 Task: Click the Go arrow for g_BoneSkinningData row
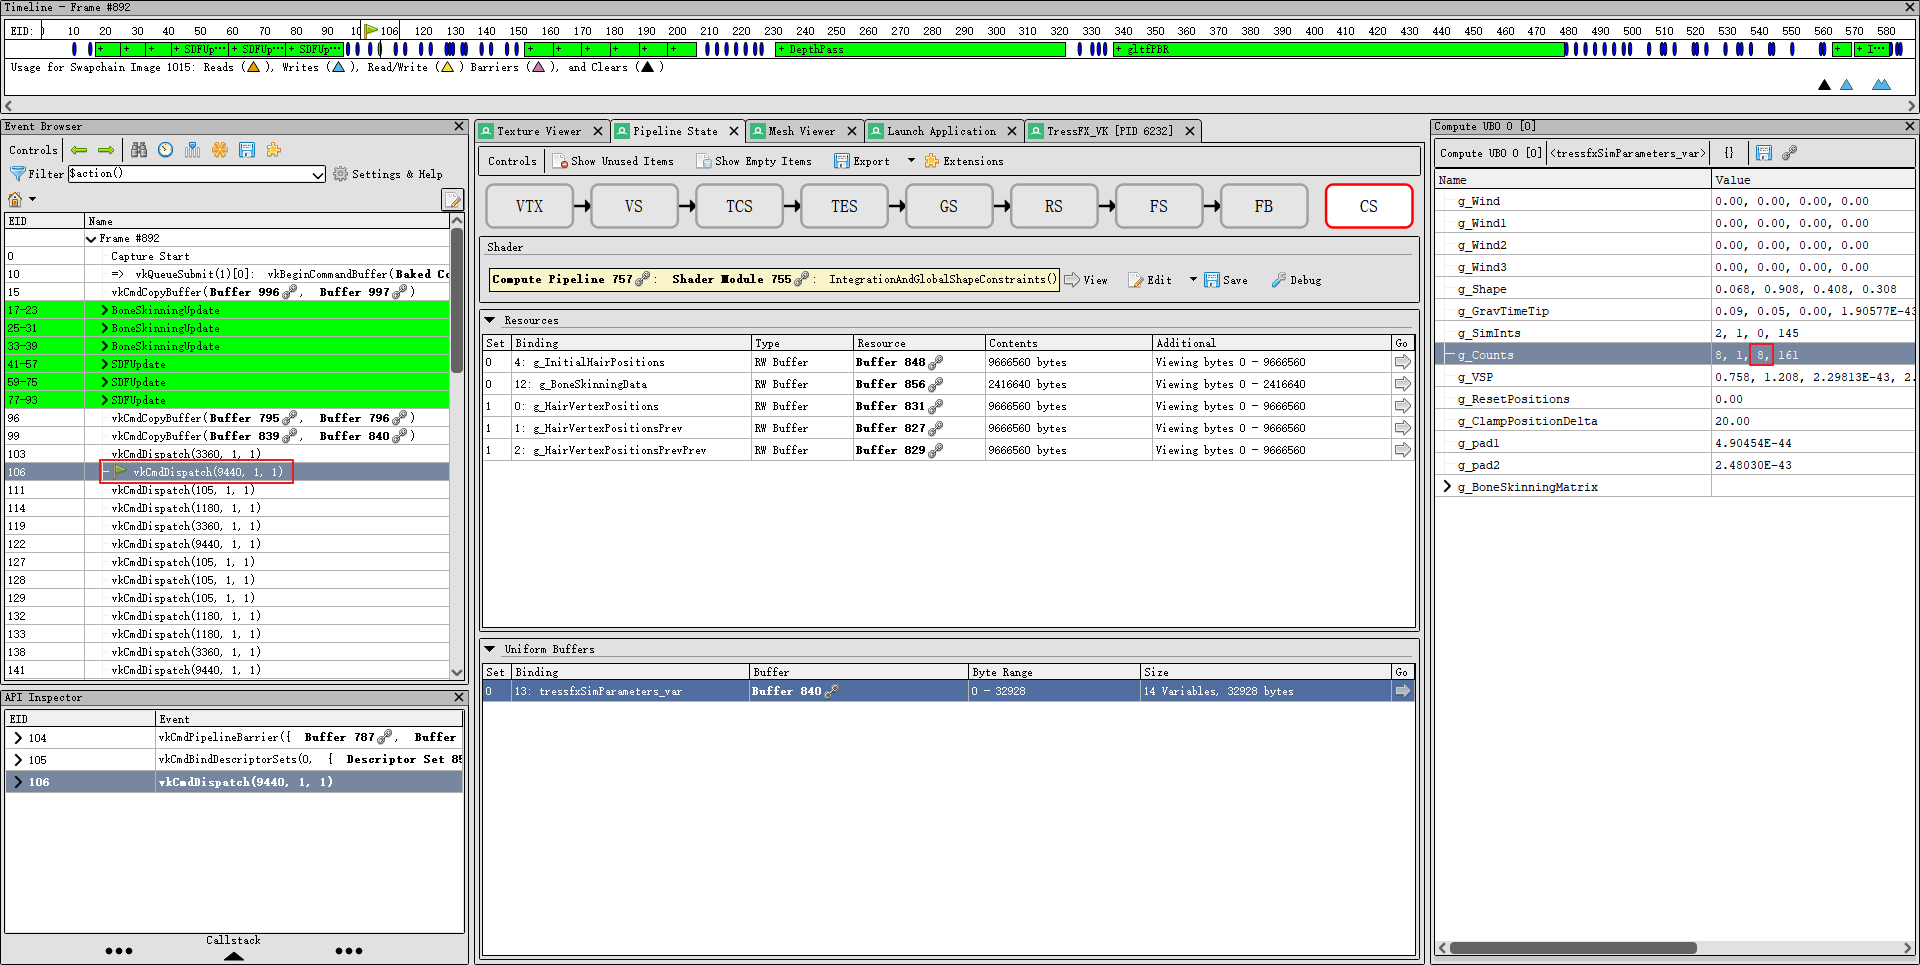(x=1403, y=384)
